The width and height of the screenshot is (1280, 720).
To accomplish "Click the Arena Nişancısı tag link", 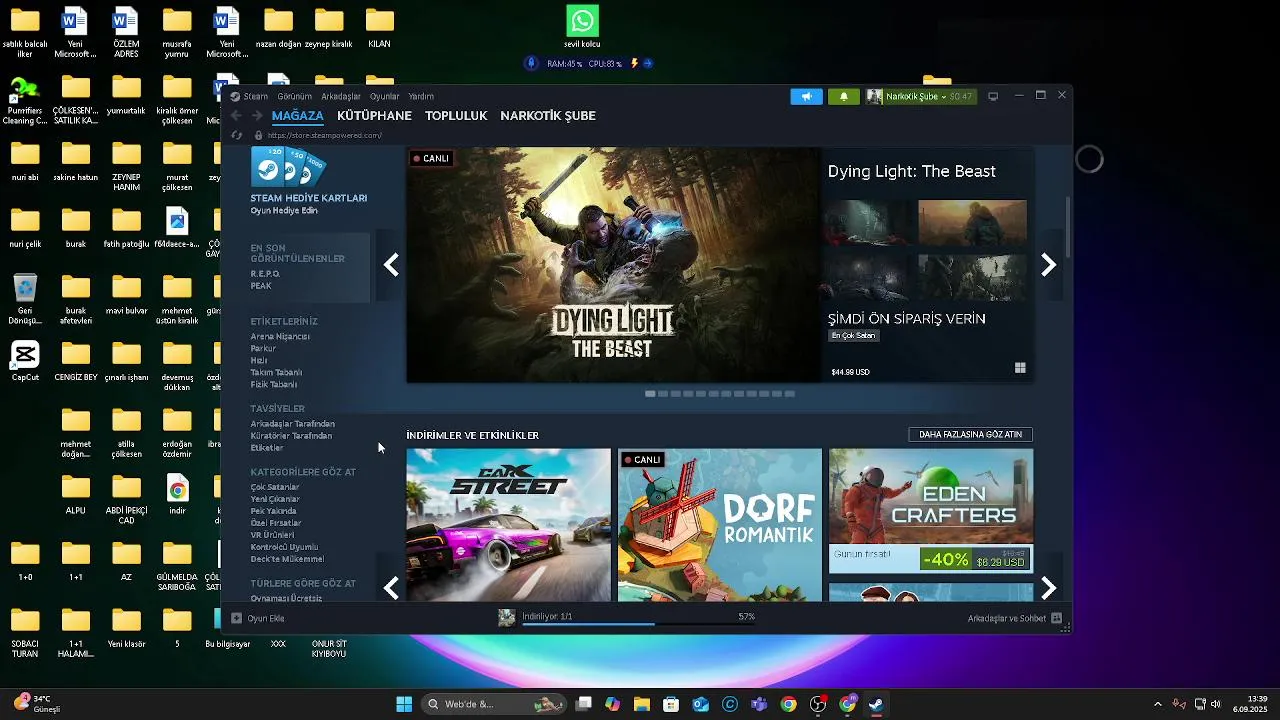I will tap(280, 337).
